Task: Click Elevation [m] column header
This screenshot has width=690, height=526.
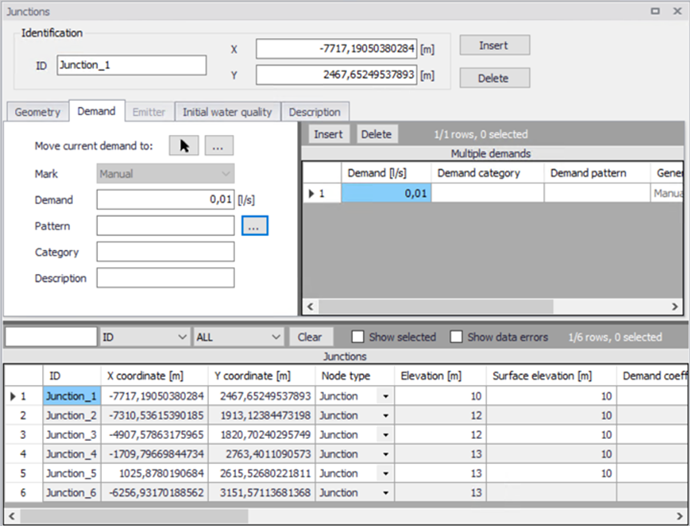Action: pos(440,376)
